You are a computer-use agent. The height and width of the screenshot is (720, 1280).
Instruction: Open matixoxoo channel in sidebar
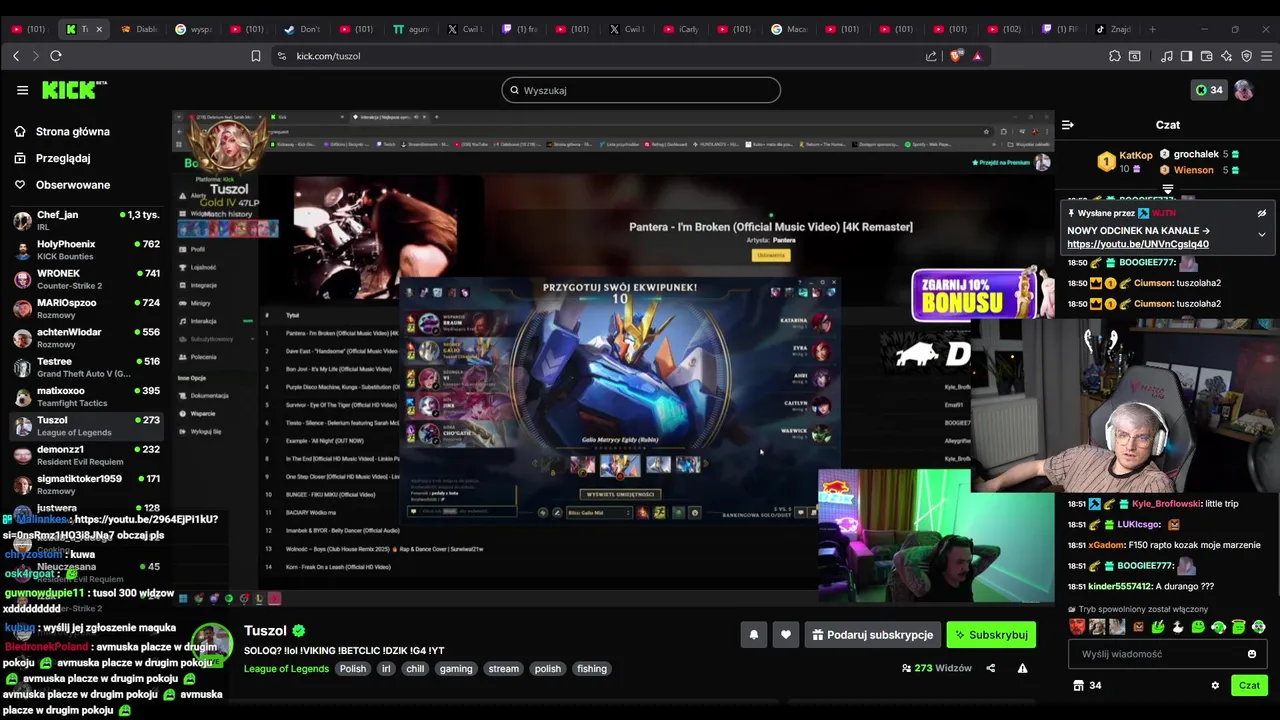click(86, 397)
